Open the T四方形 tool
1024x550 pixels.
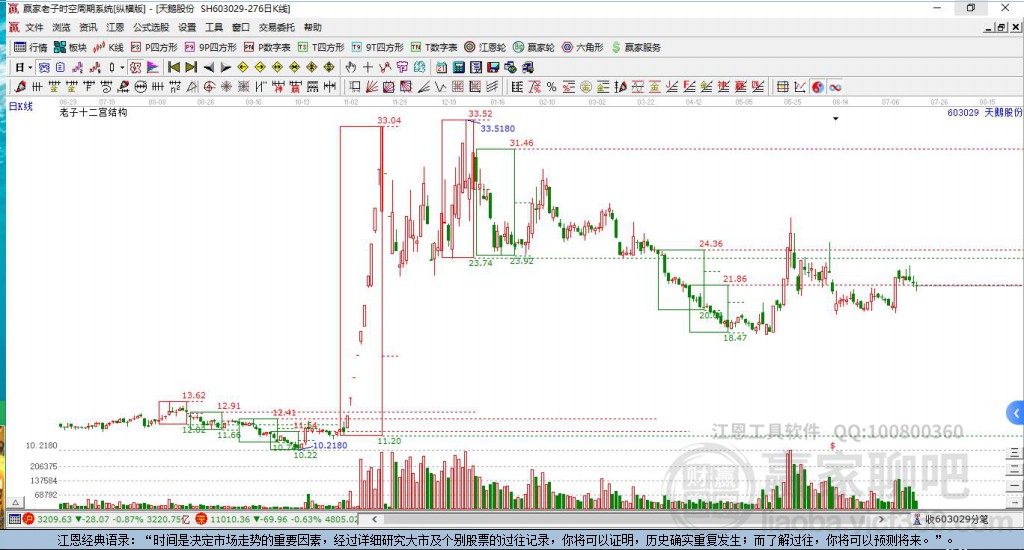pyautogui.click(x=321, y=47)
